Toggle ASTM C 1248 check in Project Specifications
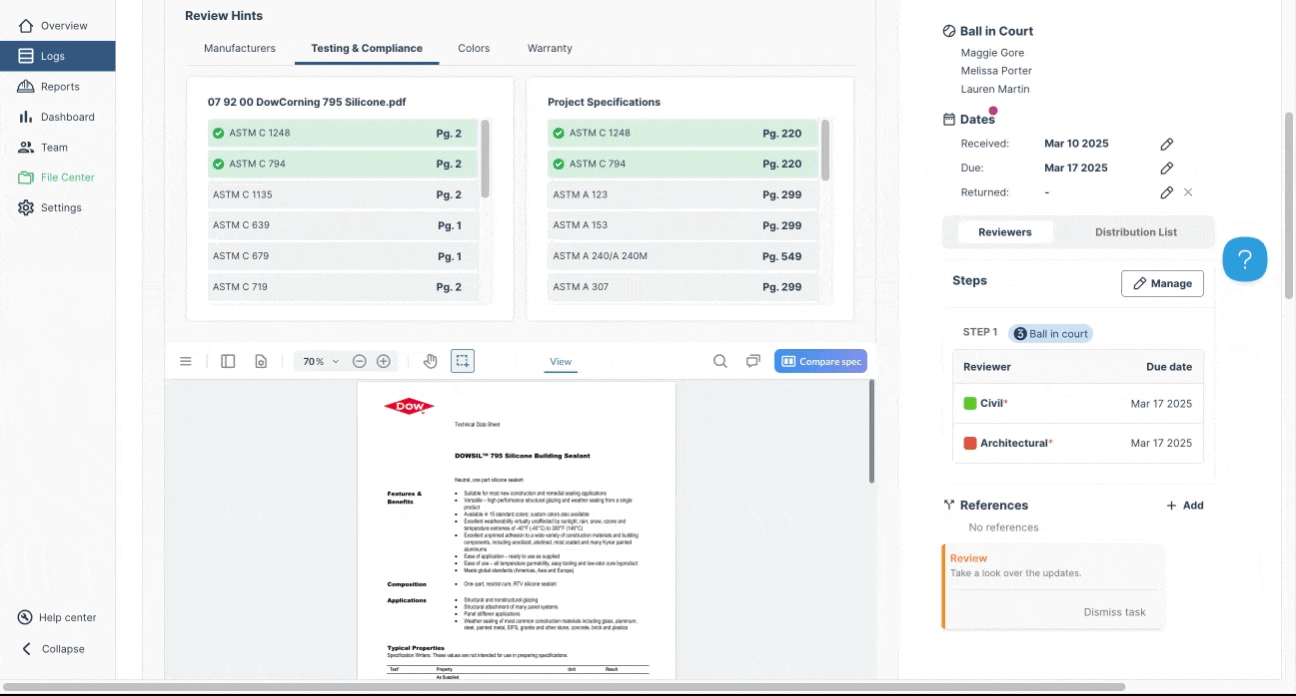This screenshot has height=696, width=1296. coord(558,133)
